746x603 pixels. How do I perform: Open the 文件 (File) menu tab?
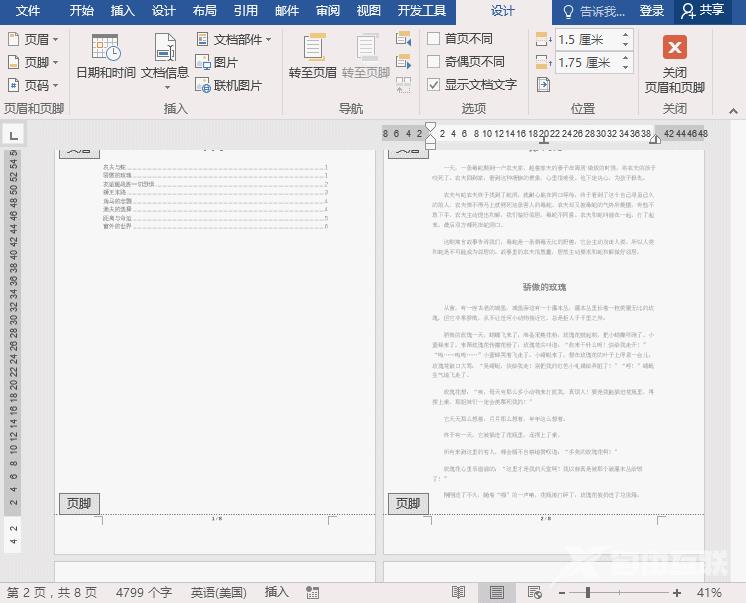(x=29, y=11)
